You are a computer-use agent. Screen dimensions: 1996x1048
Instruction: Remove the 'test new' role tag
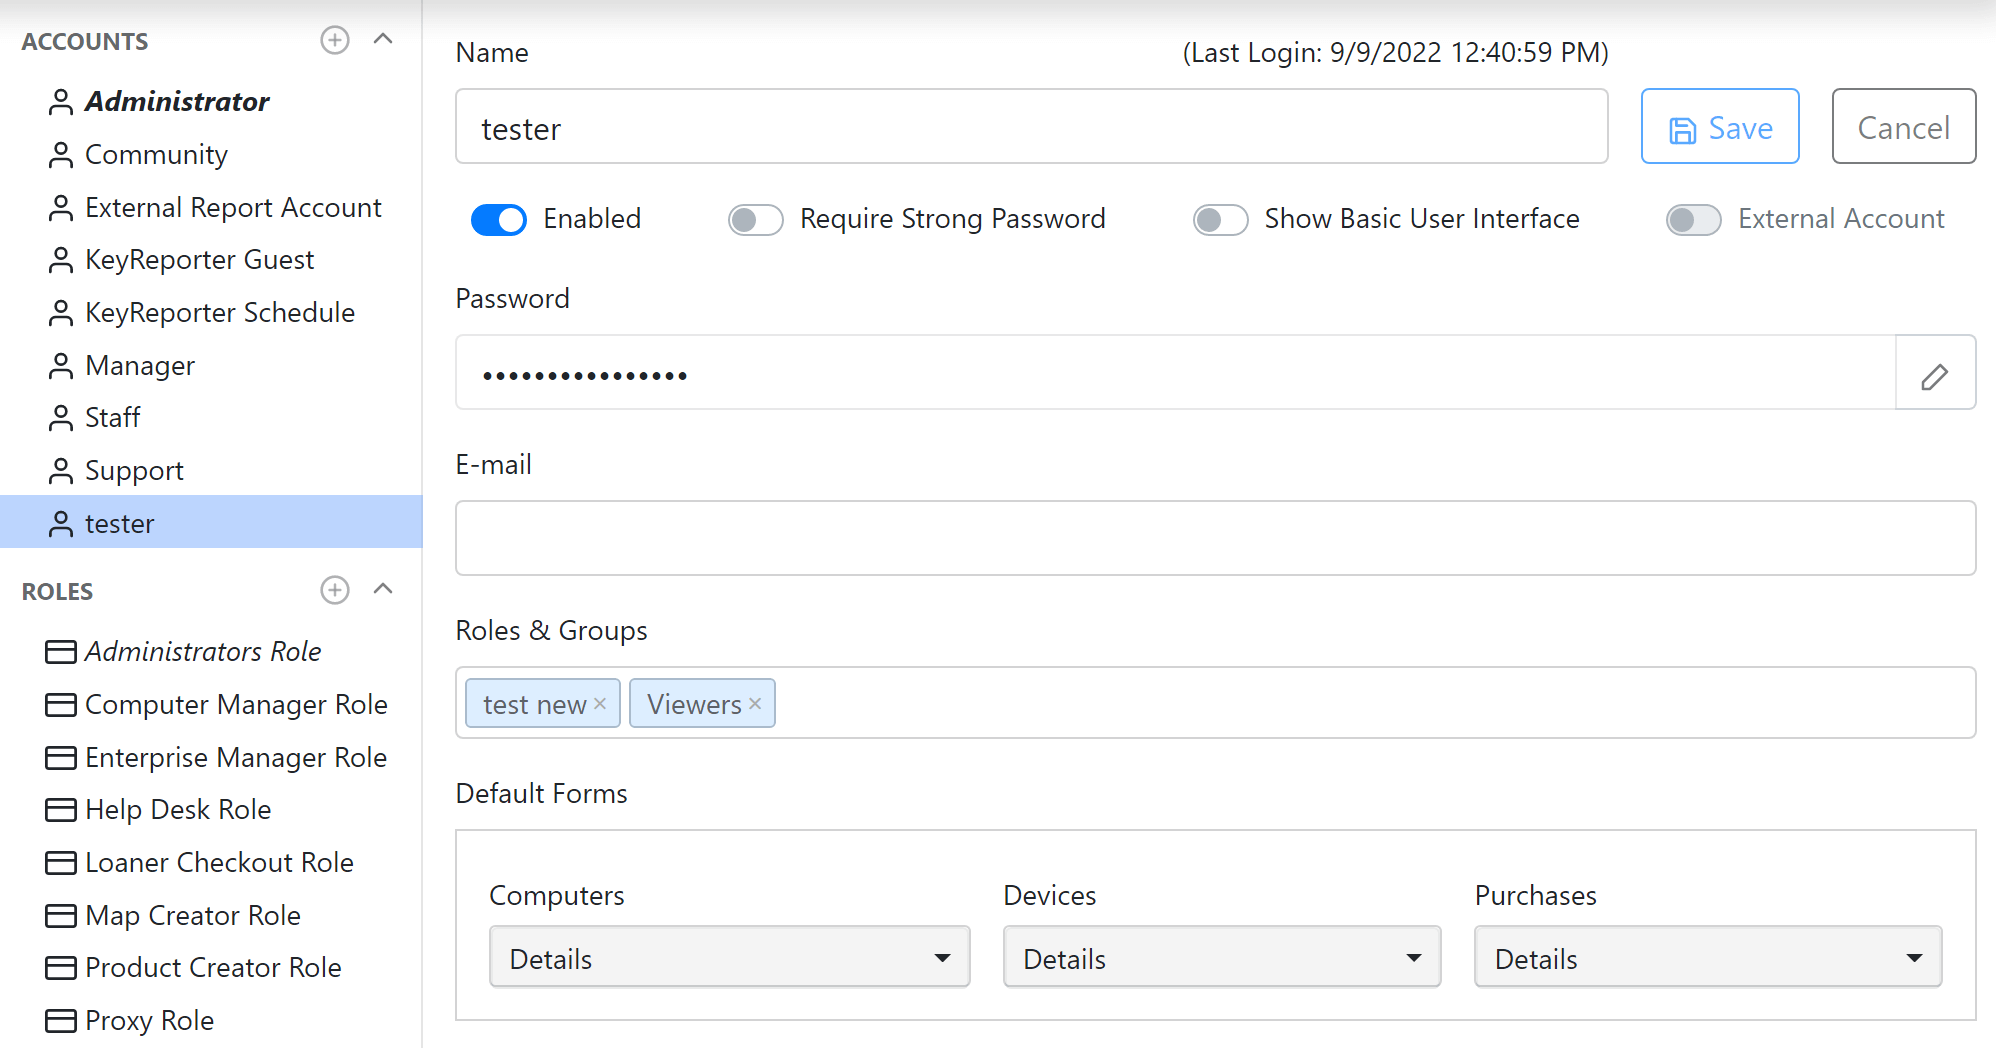point(600,704)
